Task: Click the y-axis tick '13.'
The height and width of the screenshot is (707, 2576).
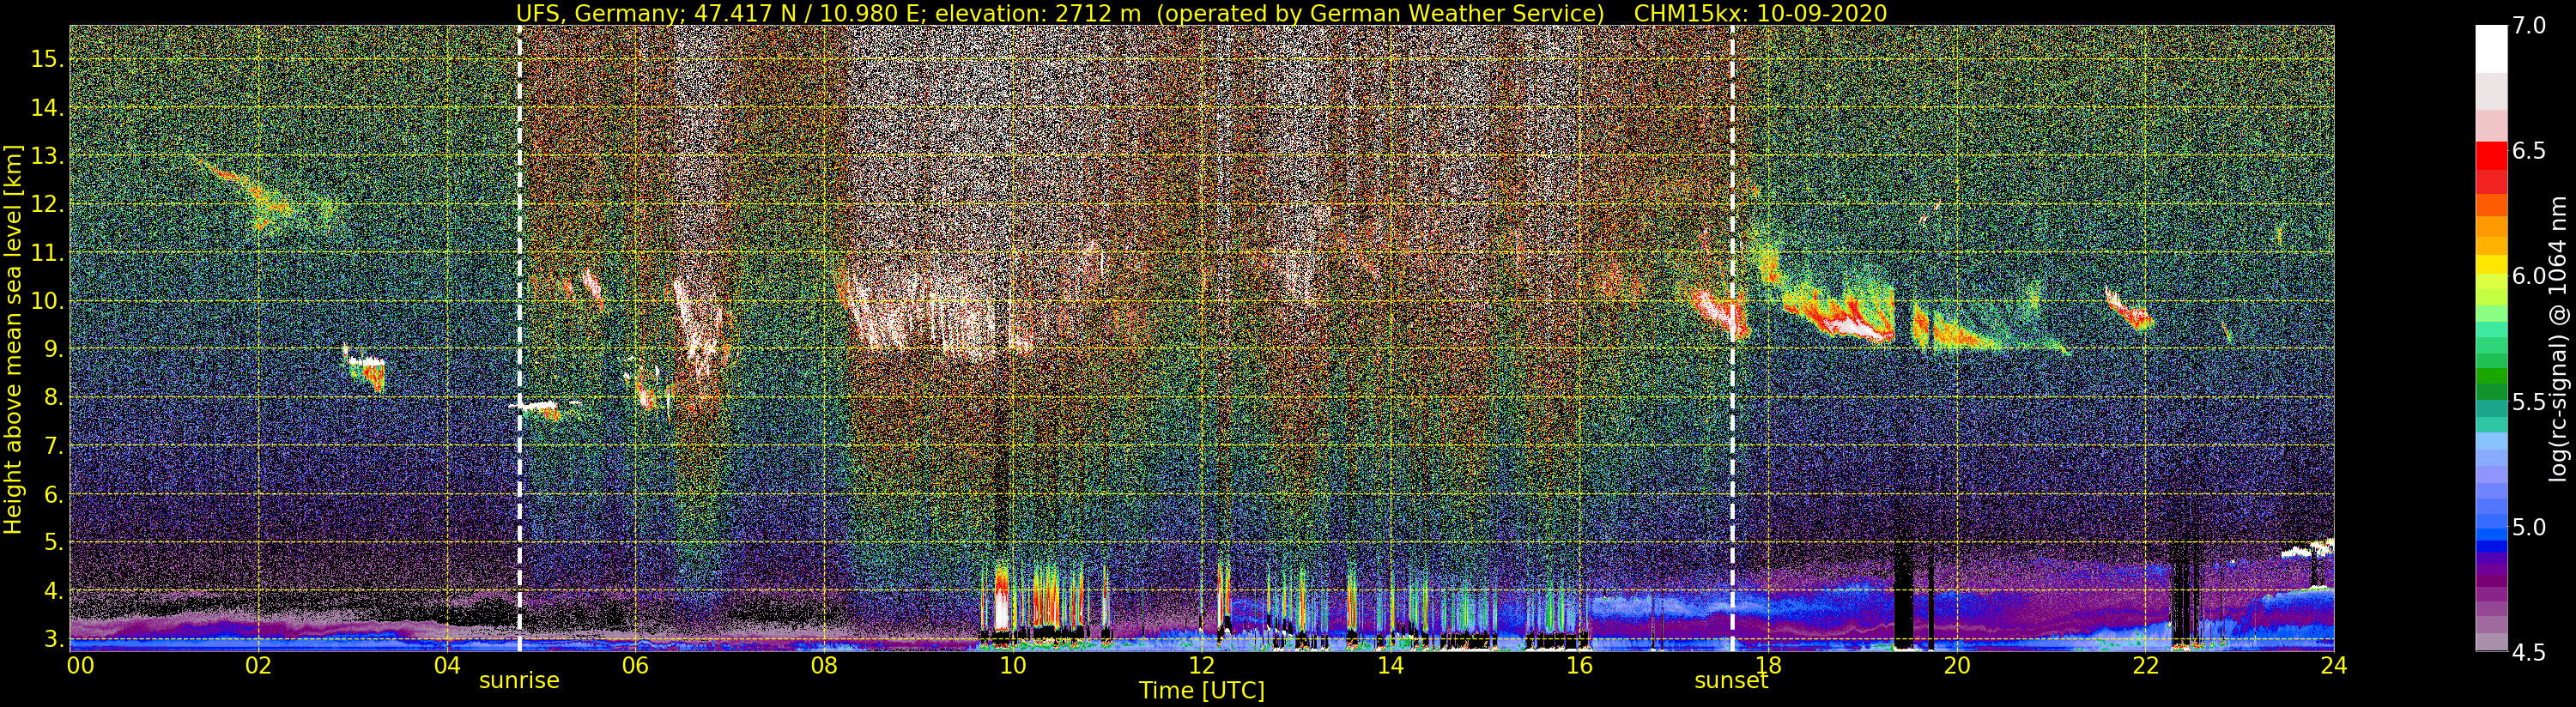Action: 47,156
